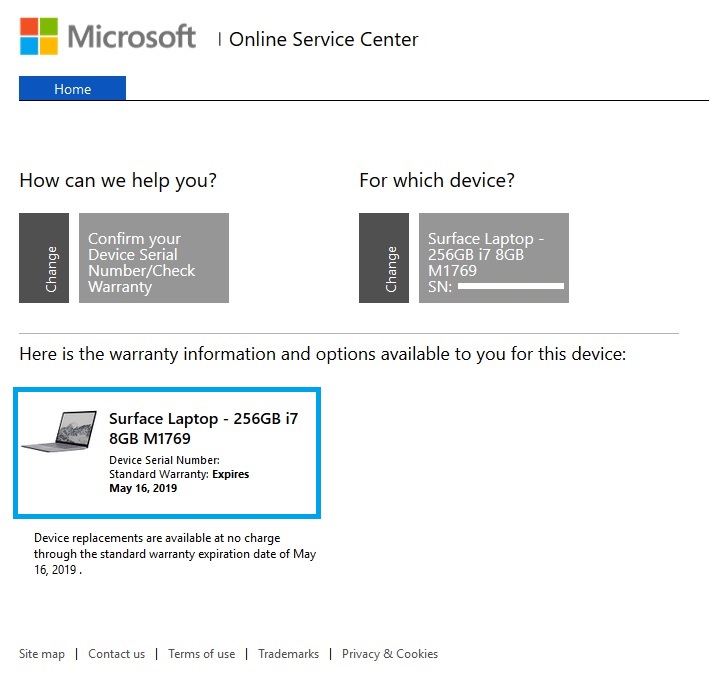This screenshot has height=697, width=709.
Task: Click the 'How can we help you?' heading
Action: (118, 180)
